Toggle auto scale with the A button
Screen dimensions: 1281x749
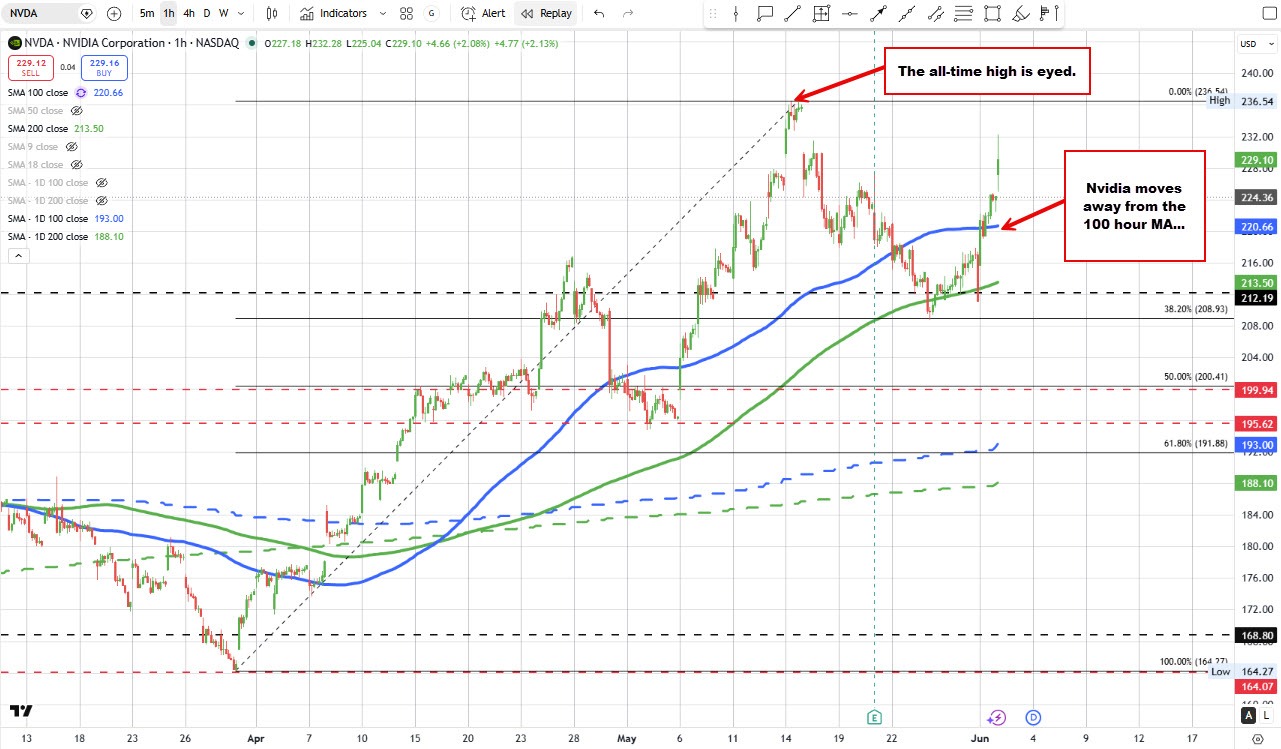pyautogui.click(x=1248, y=715)
